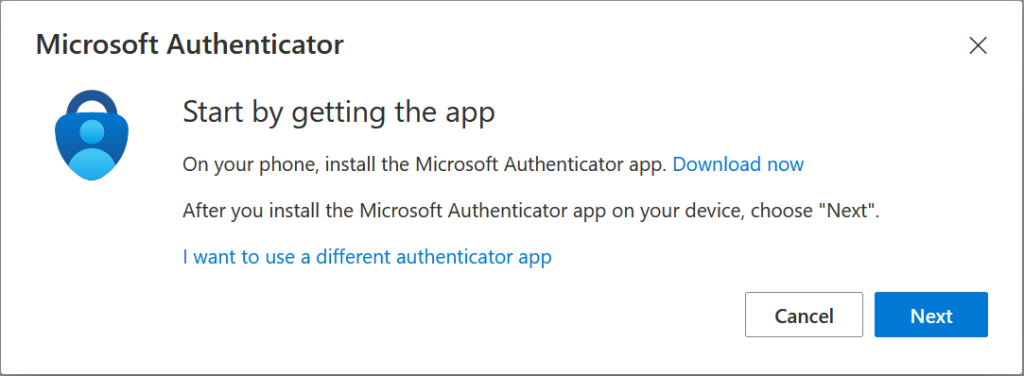Viewport: 1024px width, 376px height.
Task: Click the person figure inside the lock icon
Action: tap(91, 149)
